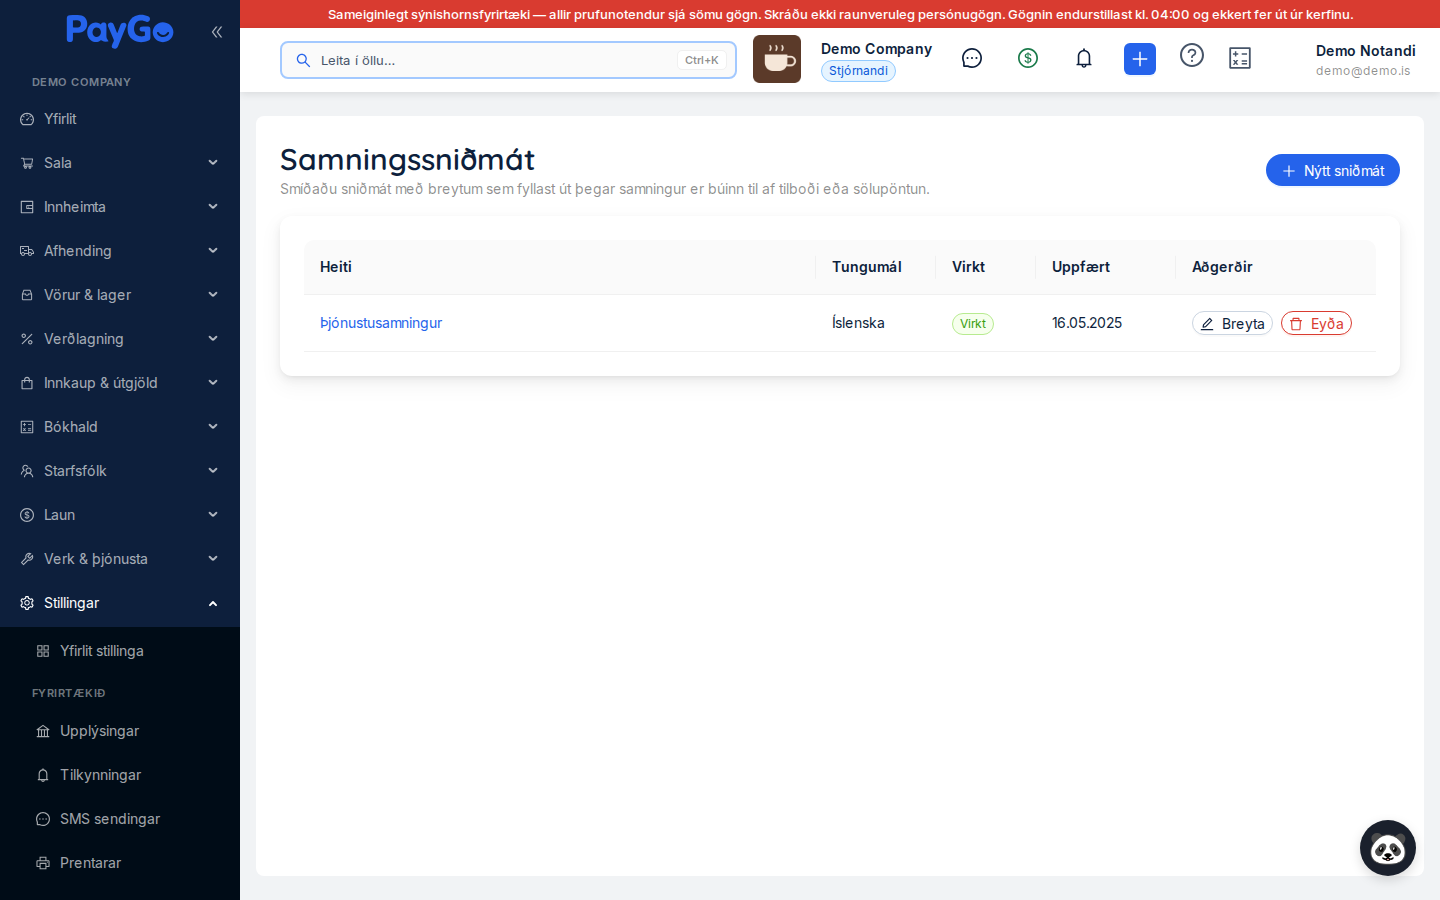Open the chat messages icon
The image size is (1440, 900).
972,58
